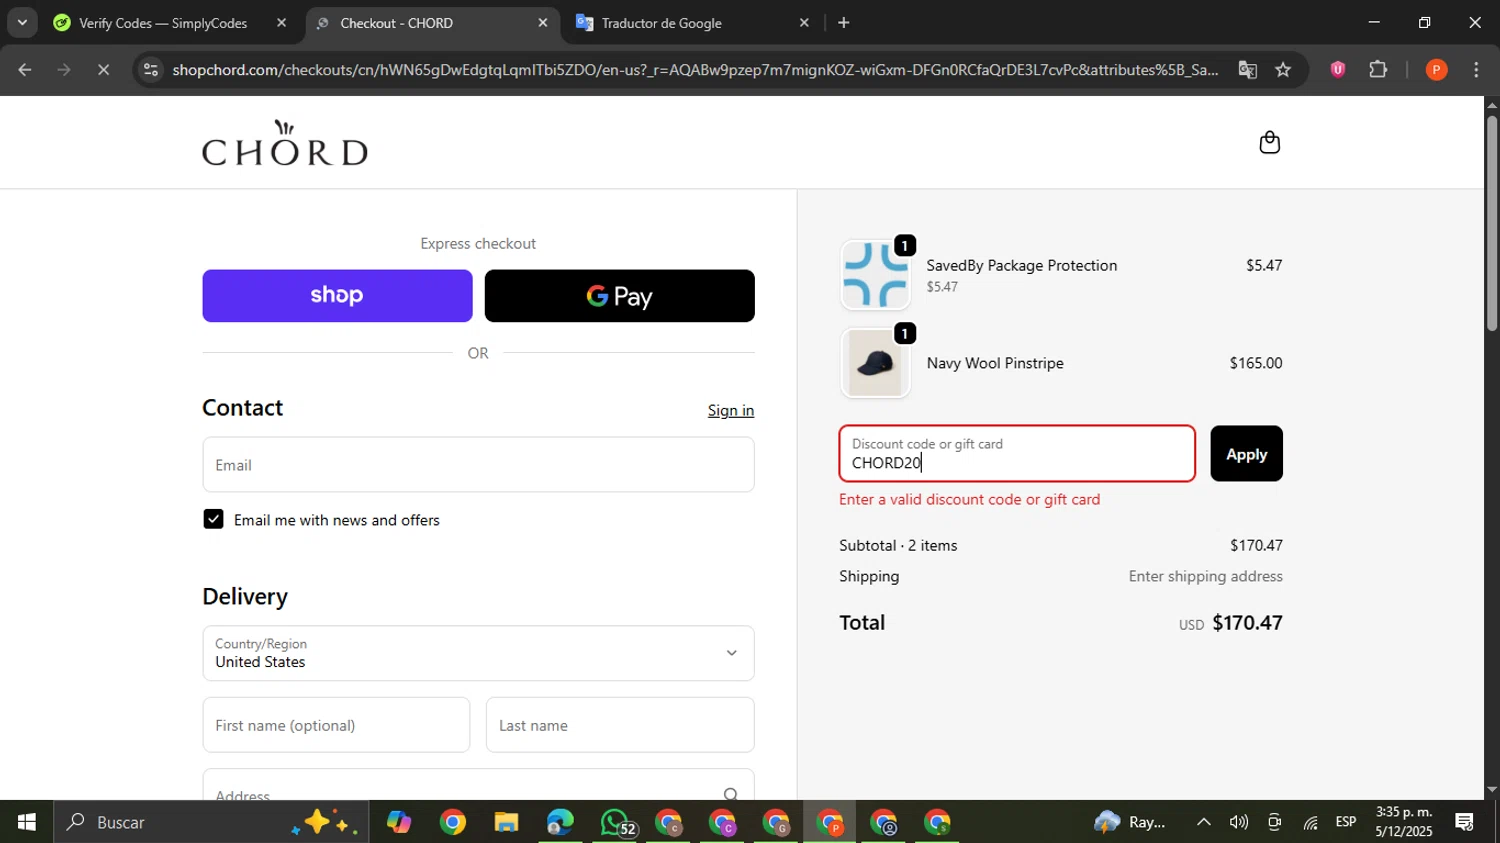
Task: Switch to Checkout - CHORD tab
Action: [433, 22]
